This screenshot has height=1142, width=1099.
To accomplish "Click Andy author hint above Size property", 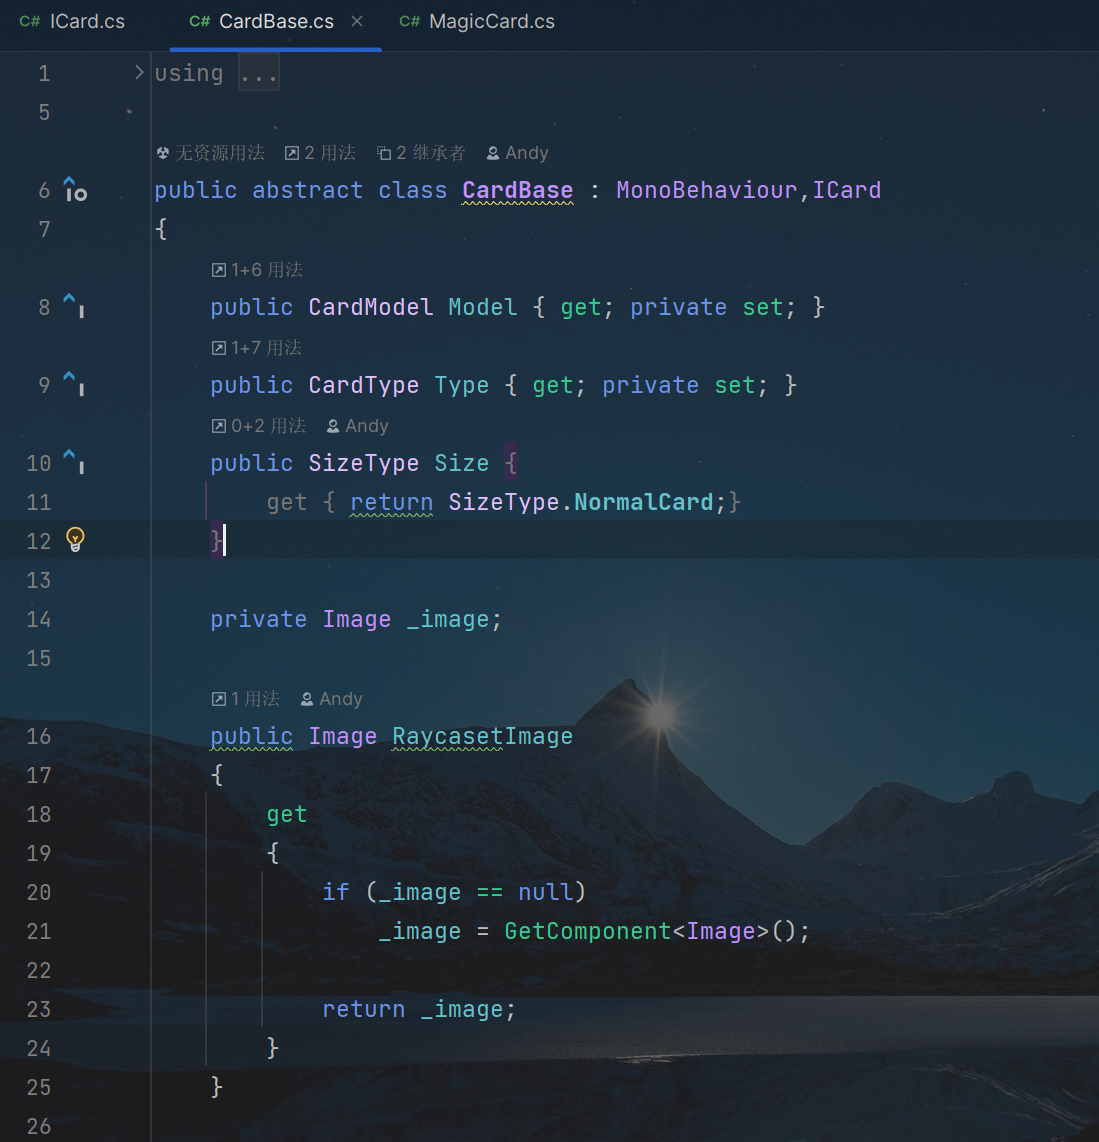I will [358, 426].
